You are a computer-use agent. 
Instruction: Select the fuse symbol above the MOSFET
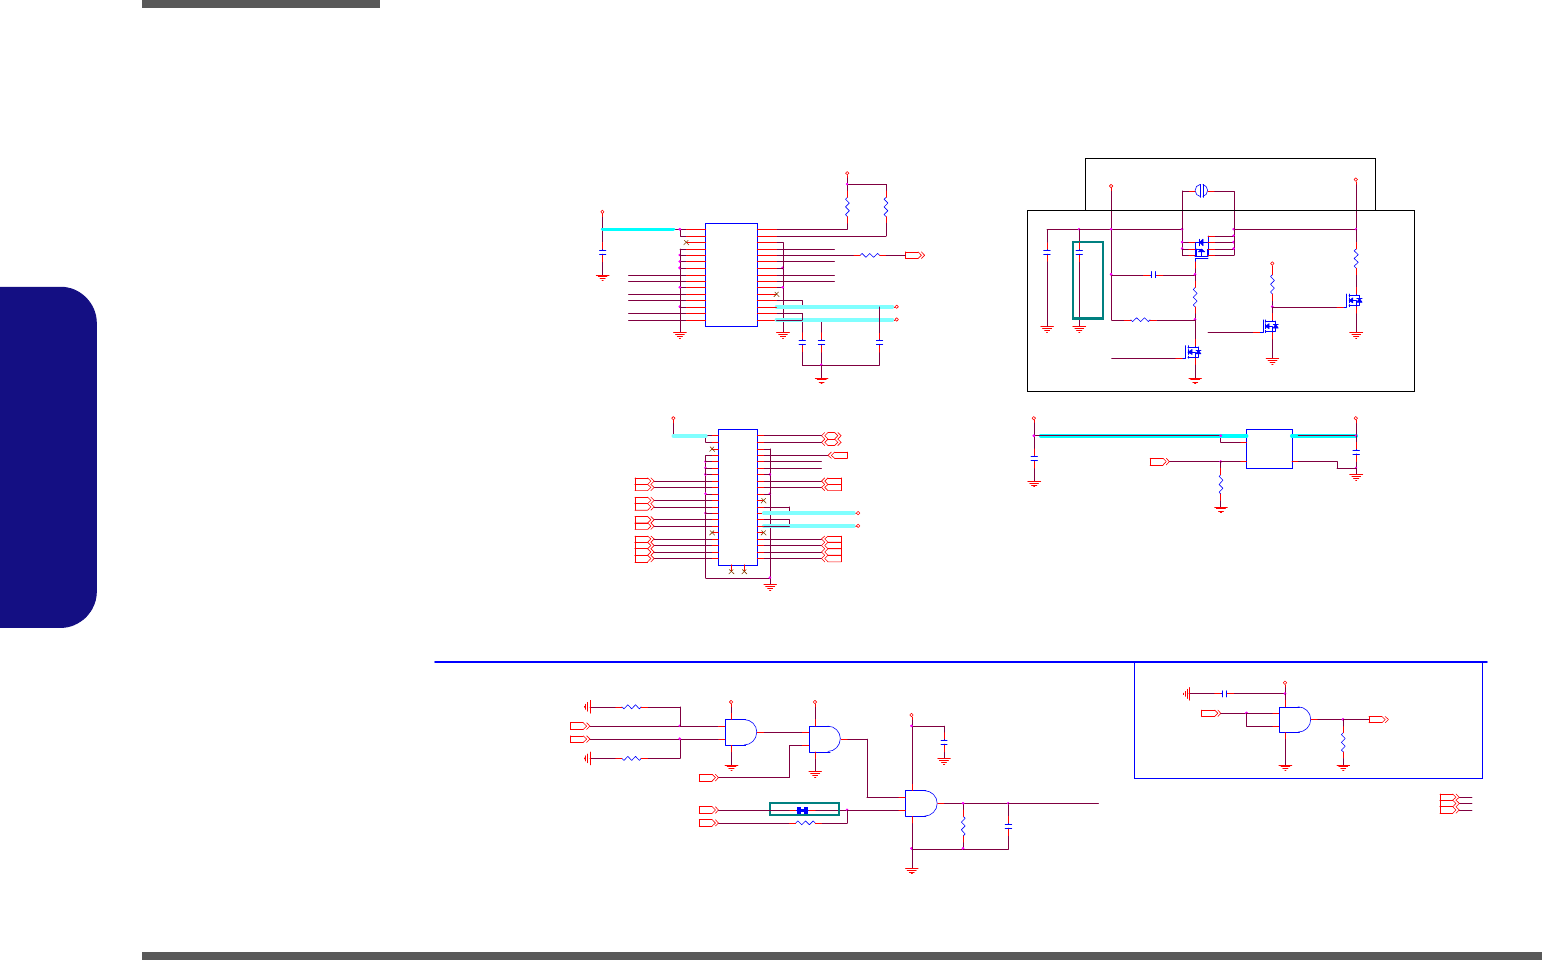tap(1204, 189)
